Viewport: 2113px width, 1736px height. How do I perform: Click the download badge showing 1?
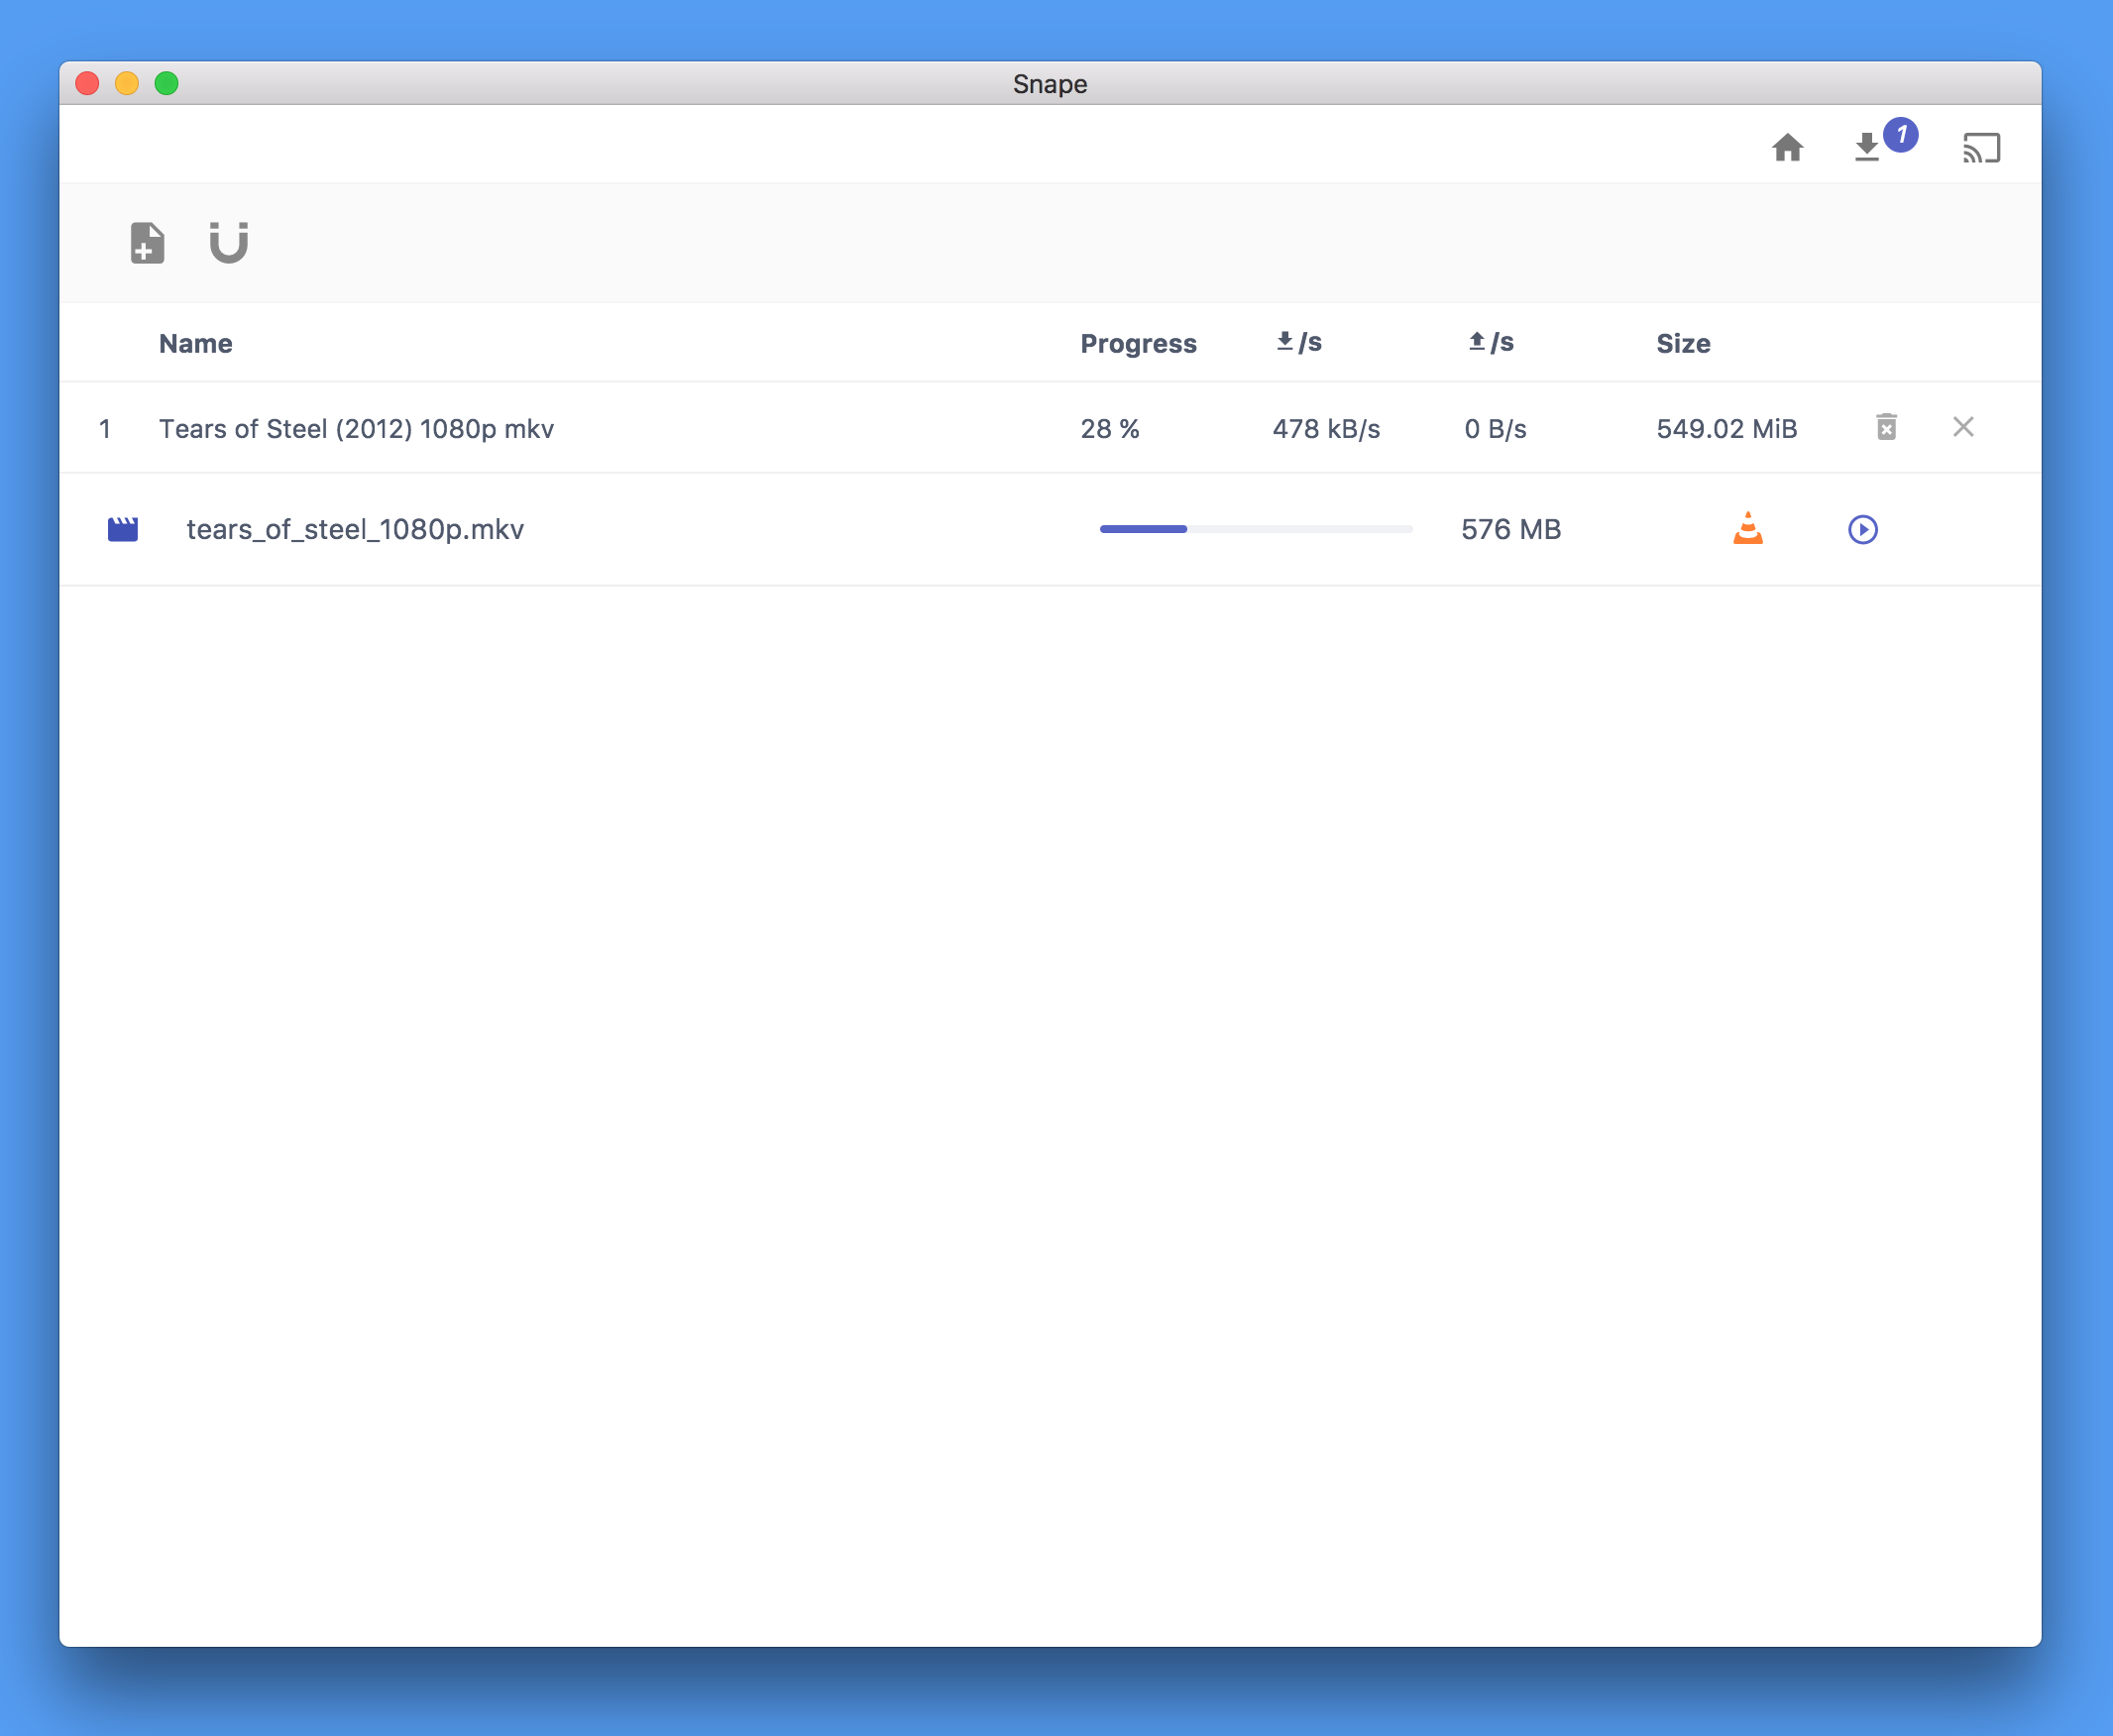(1900, 134)
